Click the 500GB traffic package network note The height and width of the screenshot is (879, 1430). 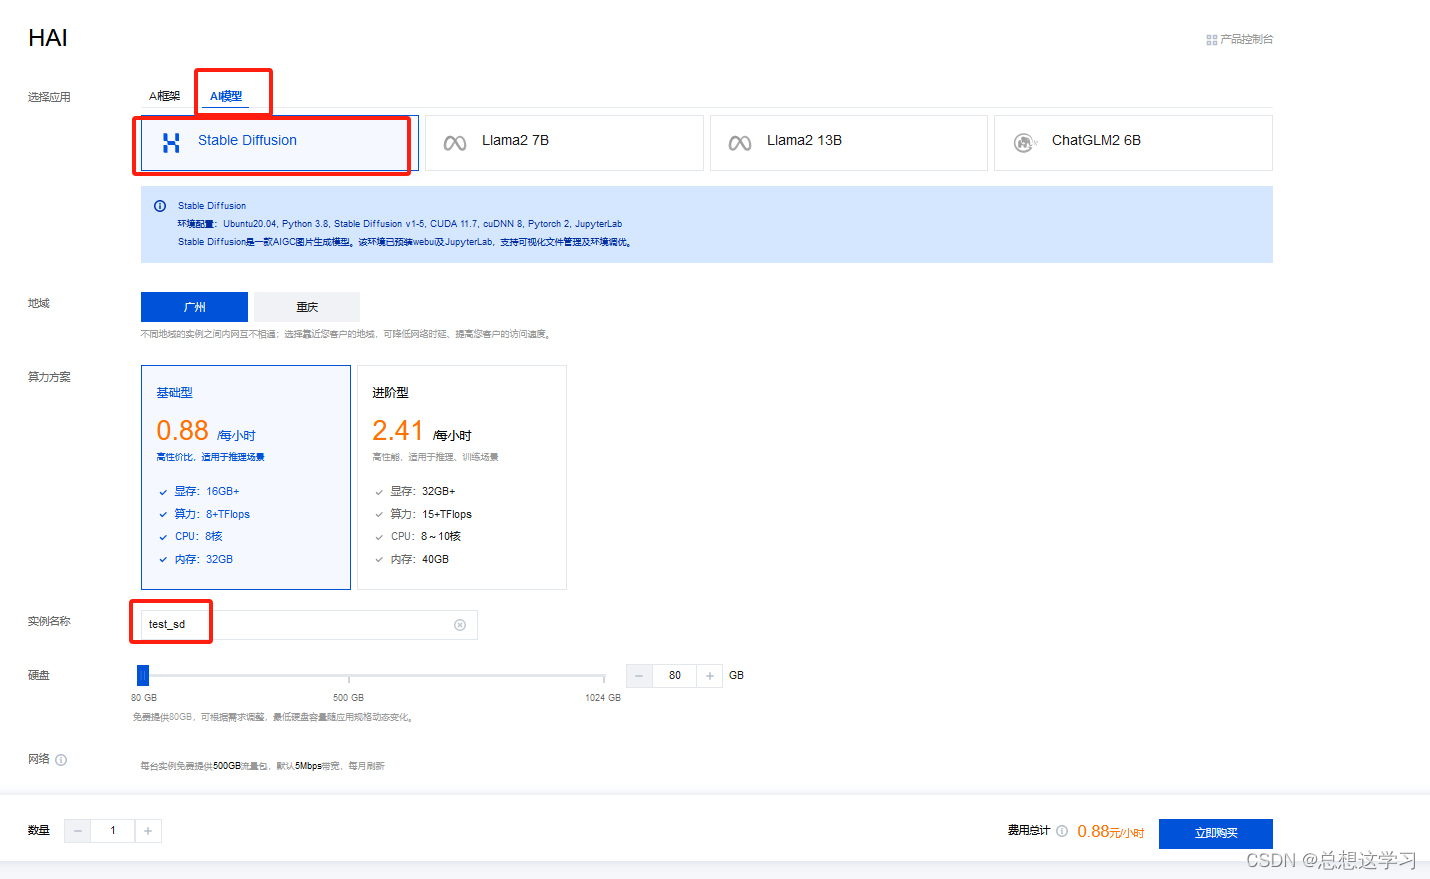pyautogui.click(x=262, y=766)
